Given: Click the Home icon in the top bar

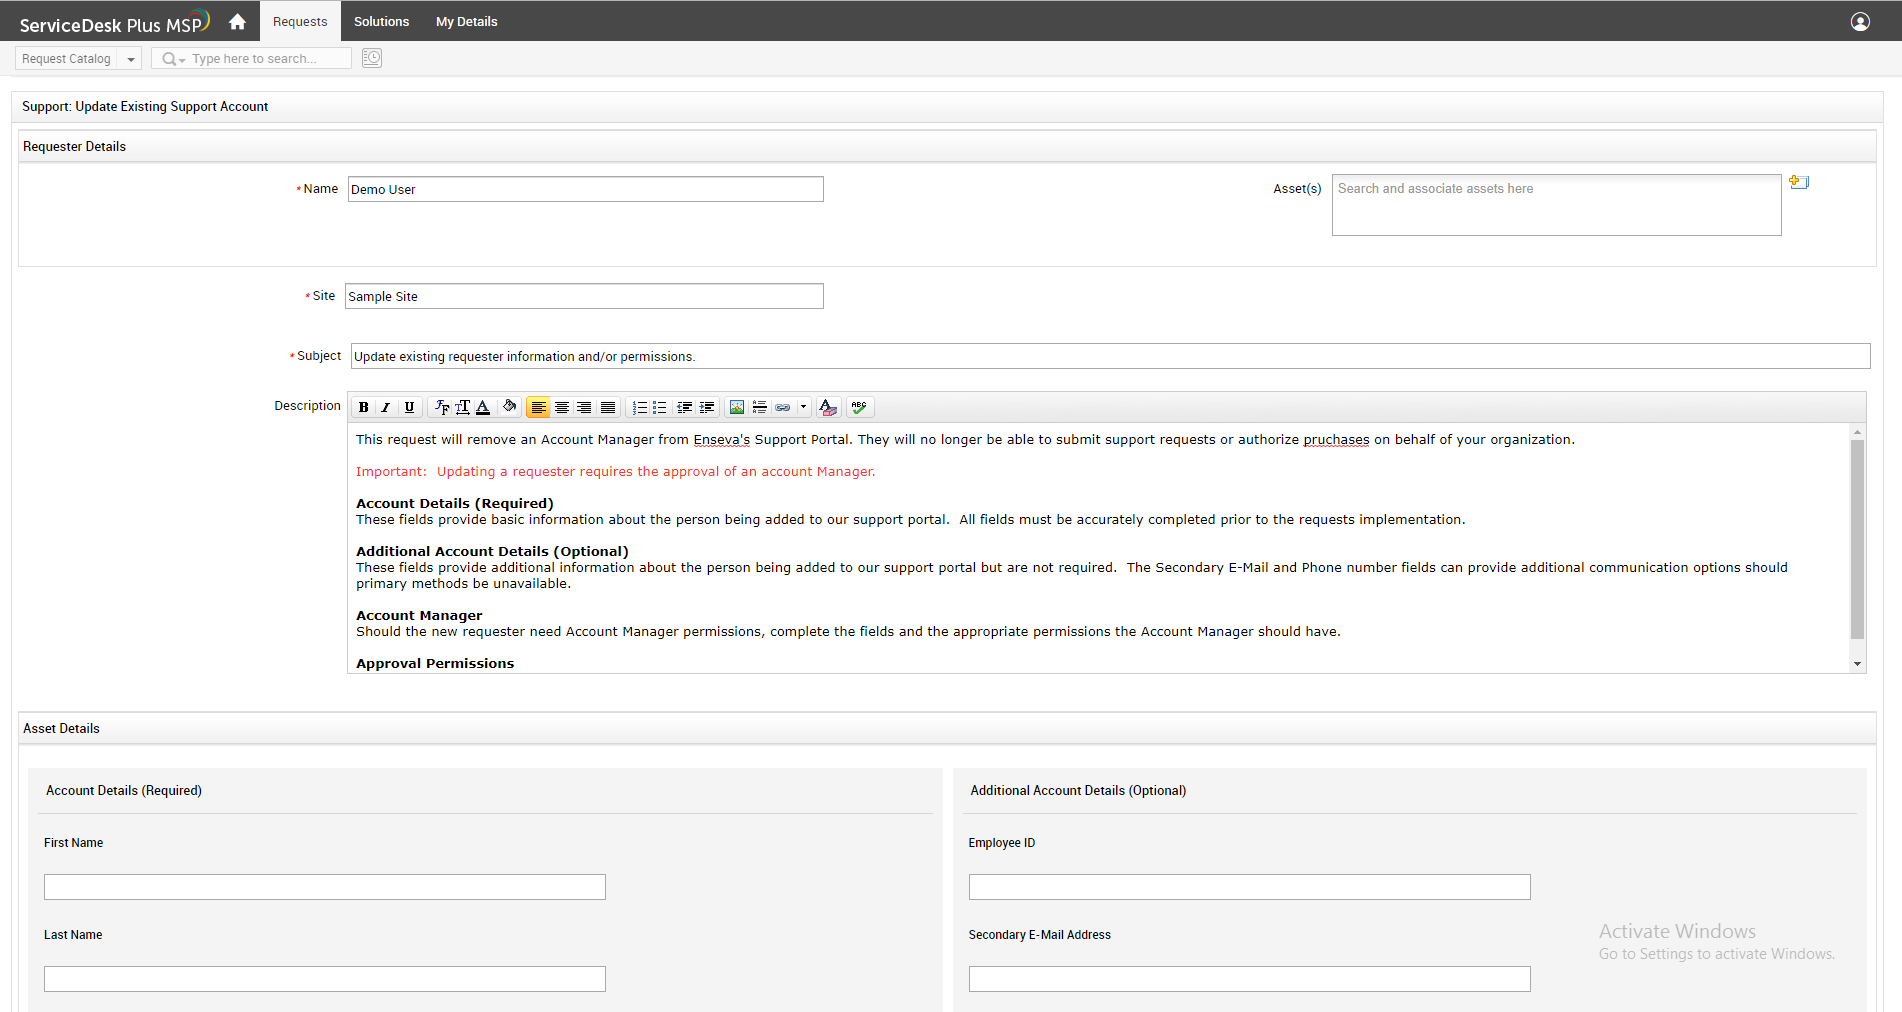Looking at the screenshot, I should (x=237, y=21).
